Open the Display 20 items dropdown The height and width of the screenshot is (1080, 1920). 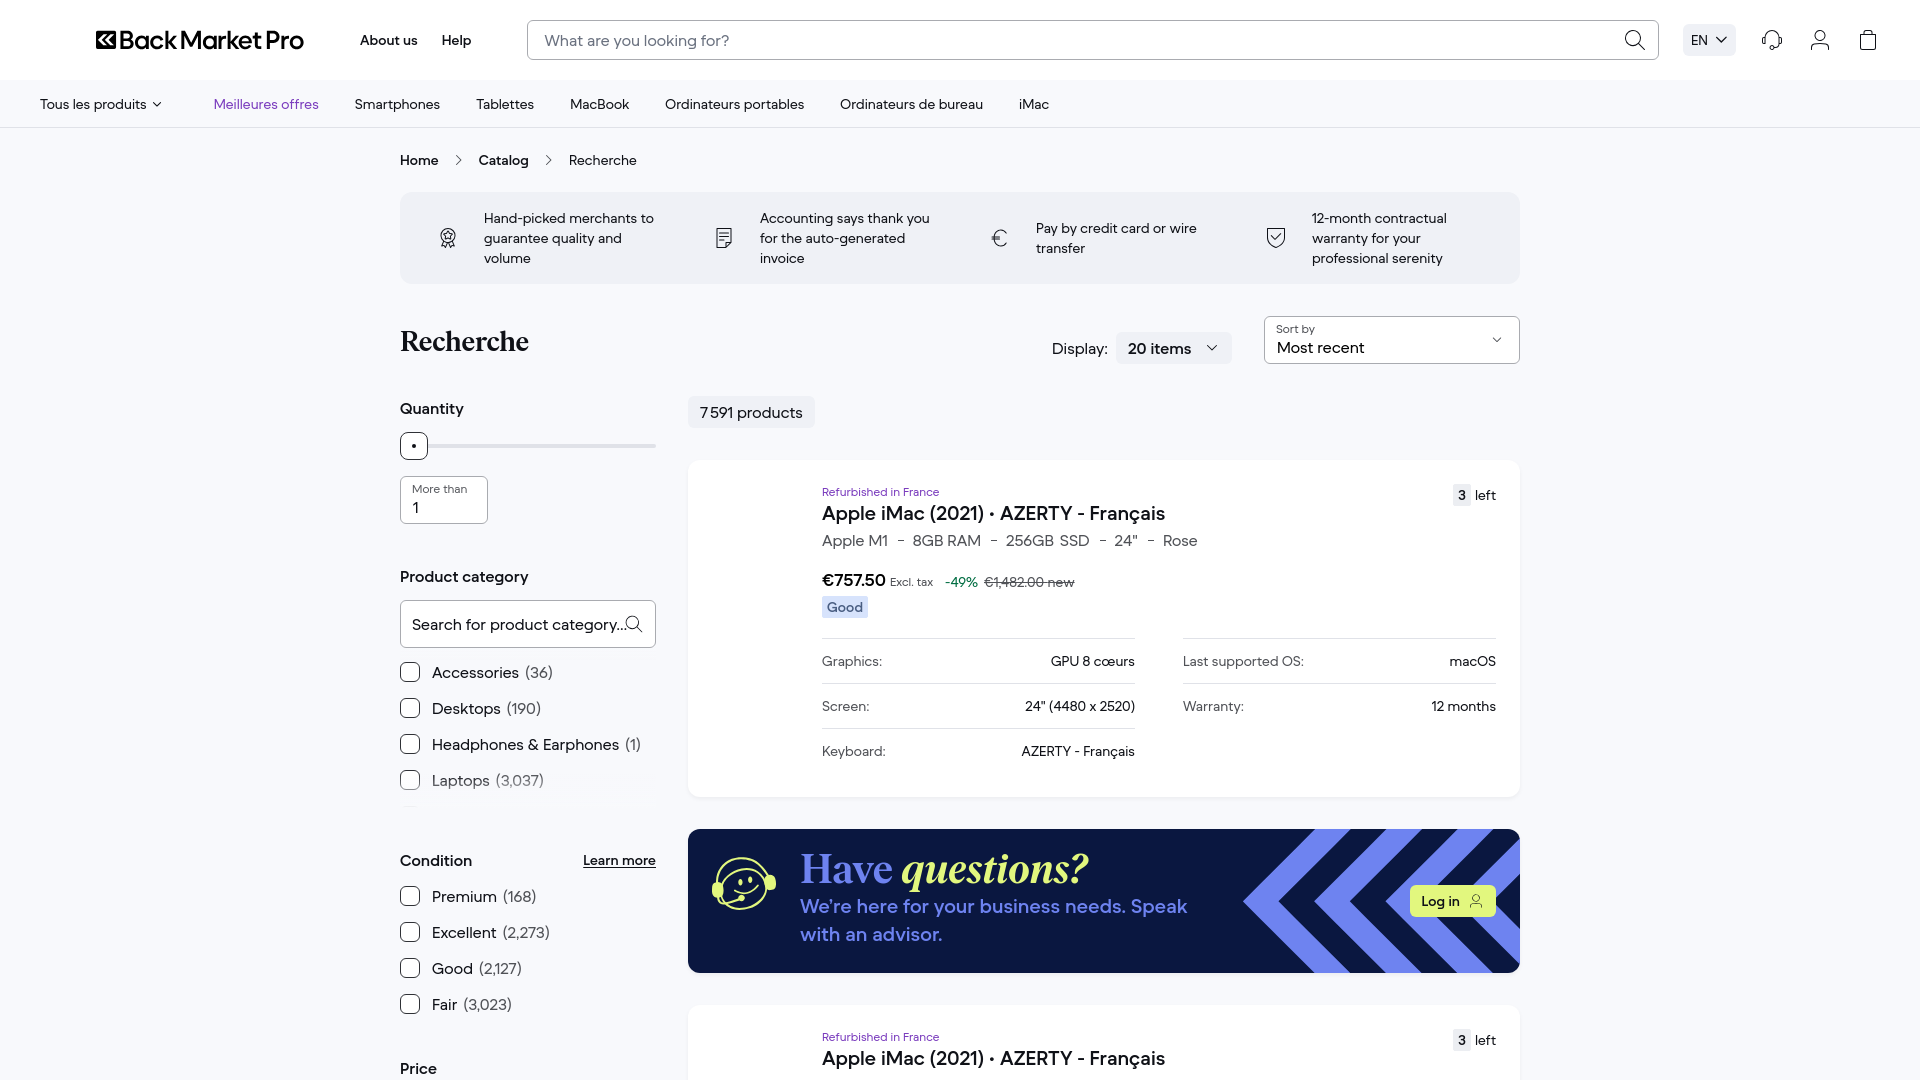click(1173, 348)
